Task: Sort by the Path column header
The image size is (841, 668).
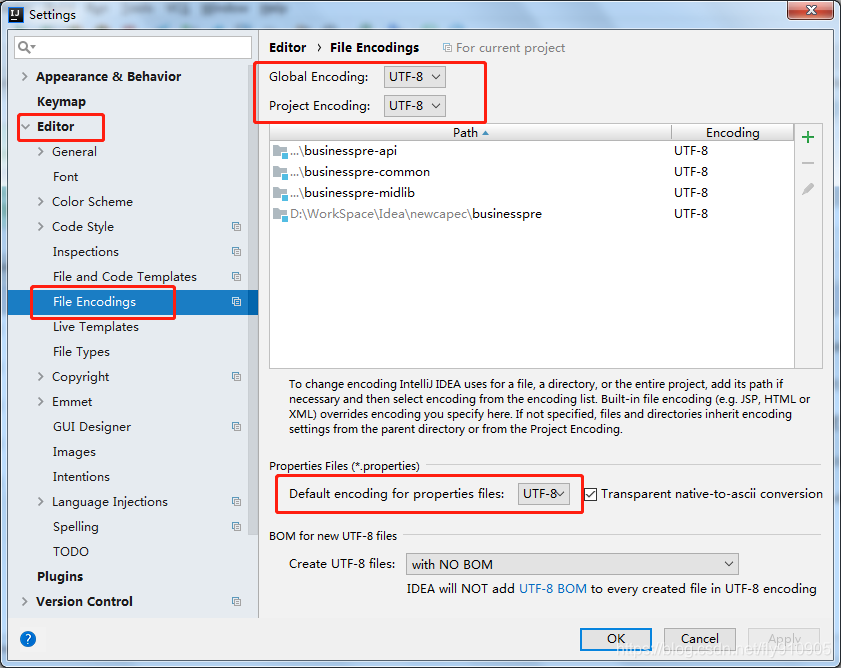Action: (470, 133)
